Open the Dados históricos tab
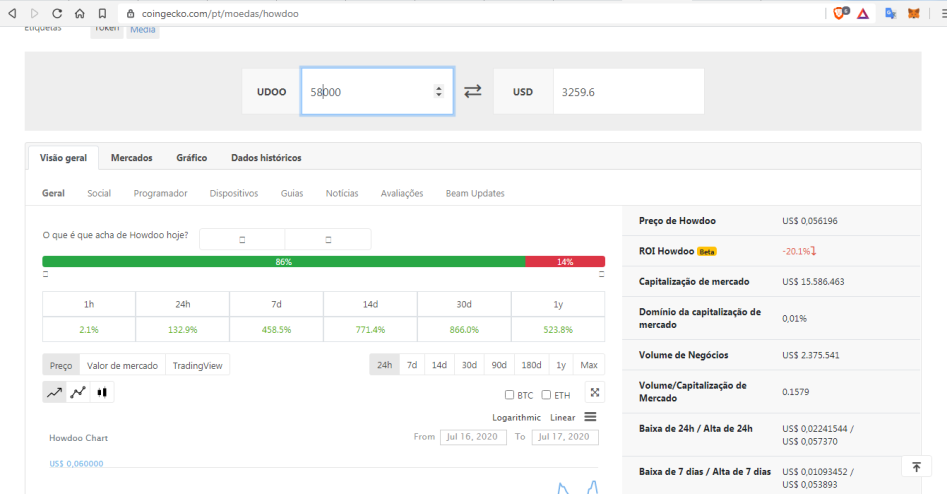The width and height of the screenshot is (947, 494). (x=266, y=158)
